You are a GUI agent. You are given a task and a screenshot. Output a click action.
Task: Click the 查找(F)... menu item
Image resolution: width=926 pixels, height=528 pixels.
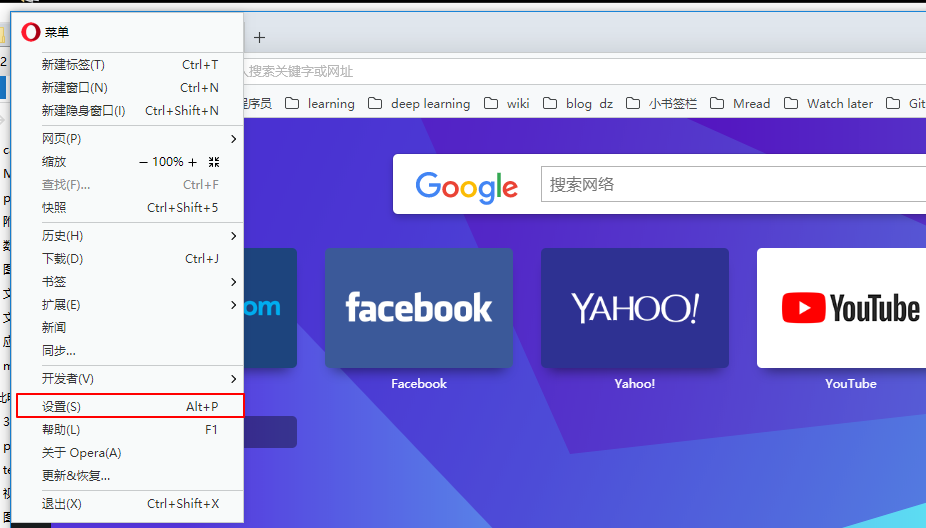click(130, 185)
